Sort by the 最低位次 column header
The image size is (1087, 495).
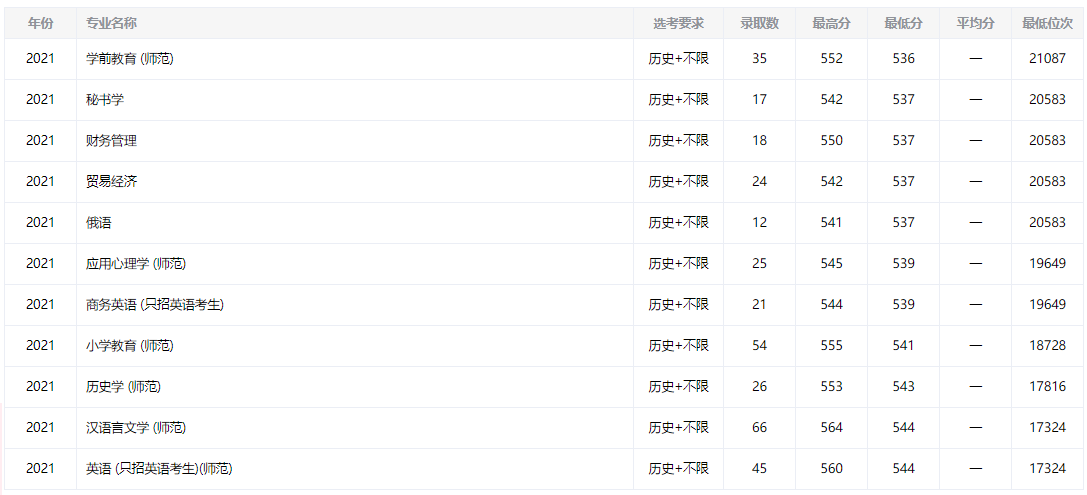pyautogui.click(x=1047, y=23)
